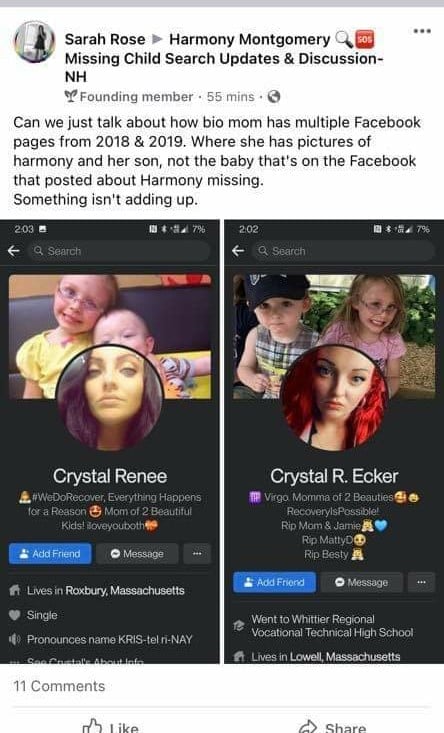Click the Search field above Crystal Renee

pos(119,251)
